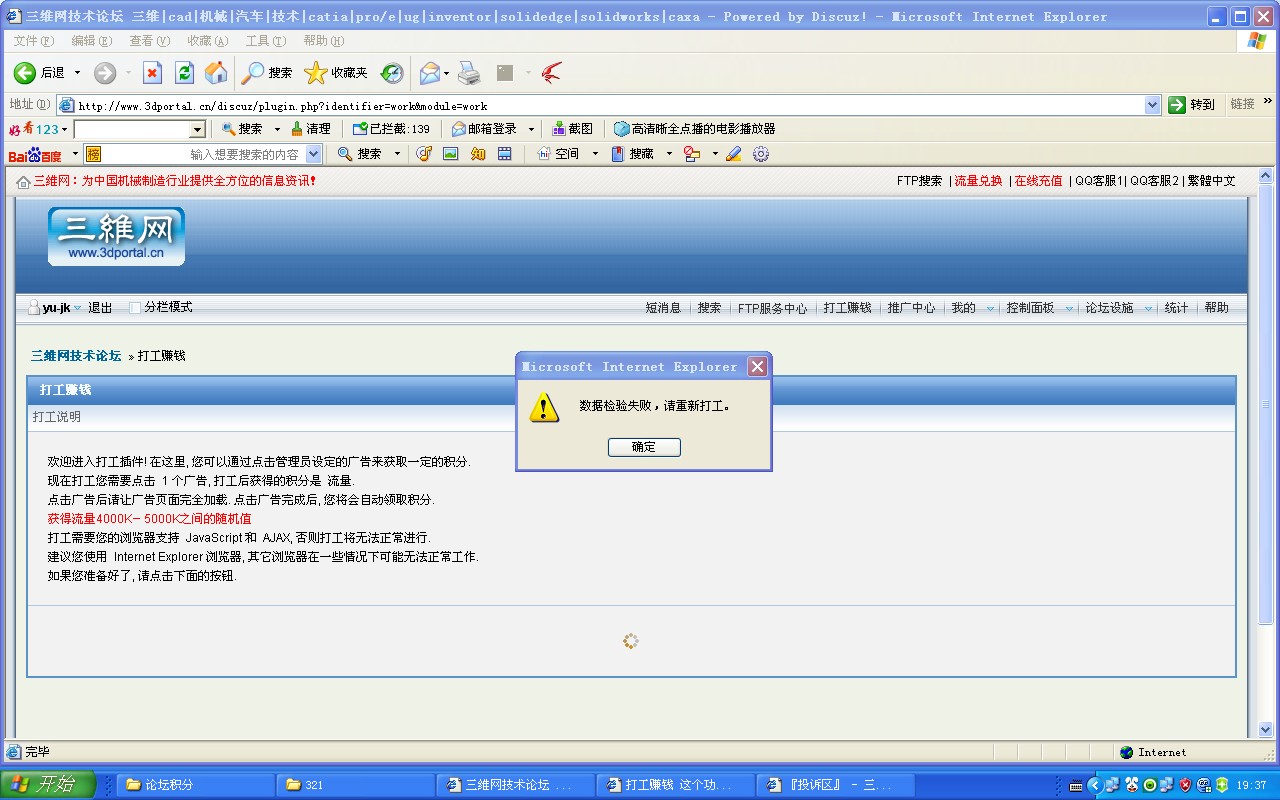1280x800 pixels.
Task: Open the IE History clock icon
Action: 392,73
